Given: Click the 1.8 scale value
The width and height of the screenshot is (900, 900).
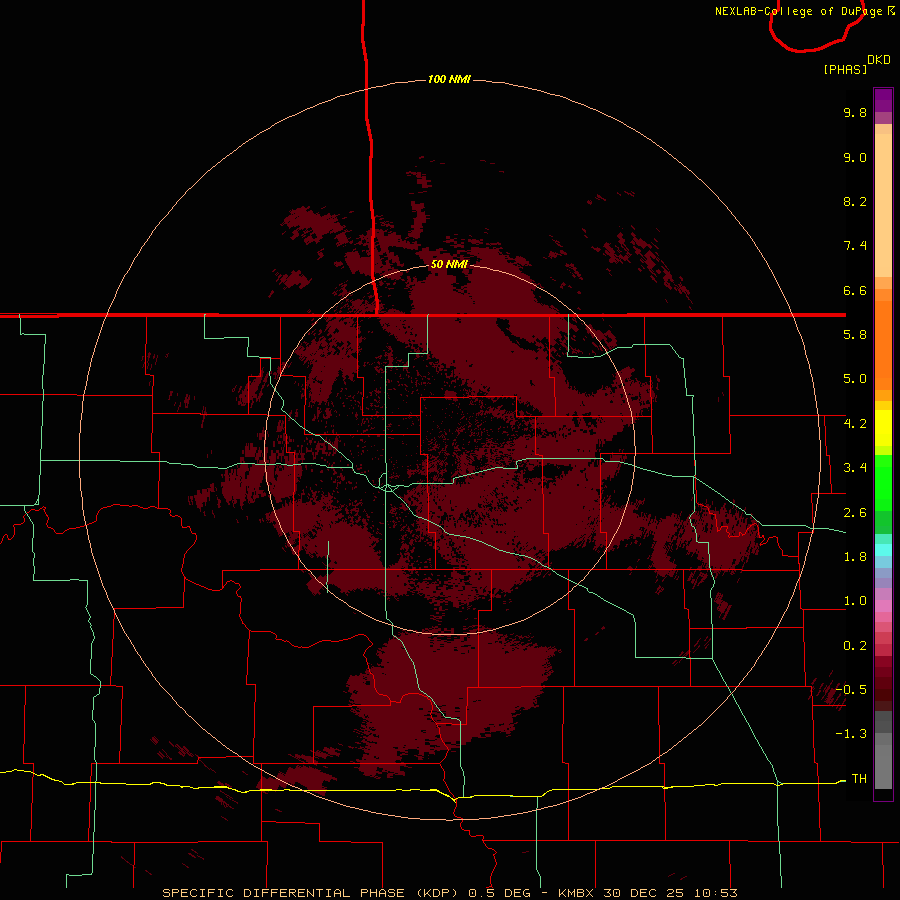Looking at the screenshot, I should (x=855, y=557).
